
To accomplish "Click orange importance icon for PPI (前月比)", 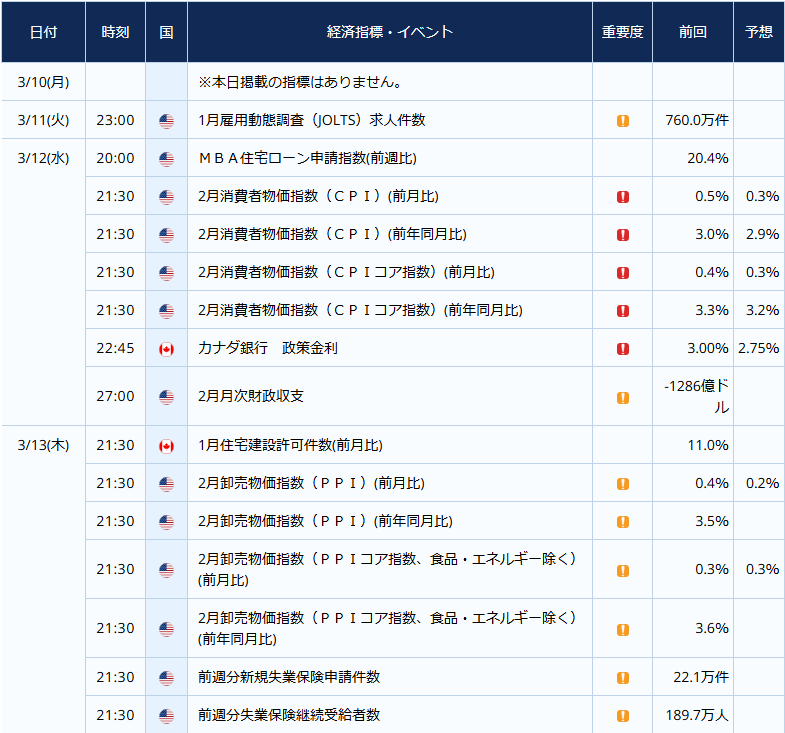I will (623, 484).
